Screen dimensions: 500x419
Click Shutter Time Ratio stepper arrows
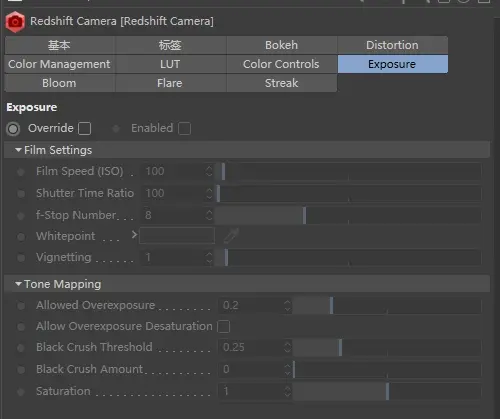(209, 193)
